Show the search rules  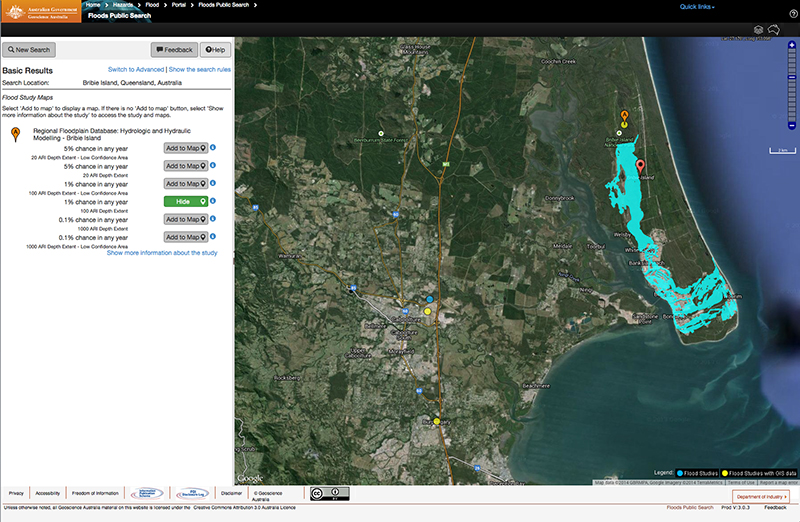point(200,69)
